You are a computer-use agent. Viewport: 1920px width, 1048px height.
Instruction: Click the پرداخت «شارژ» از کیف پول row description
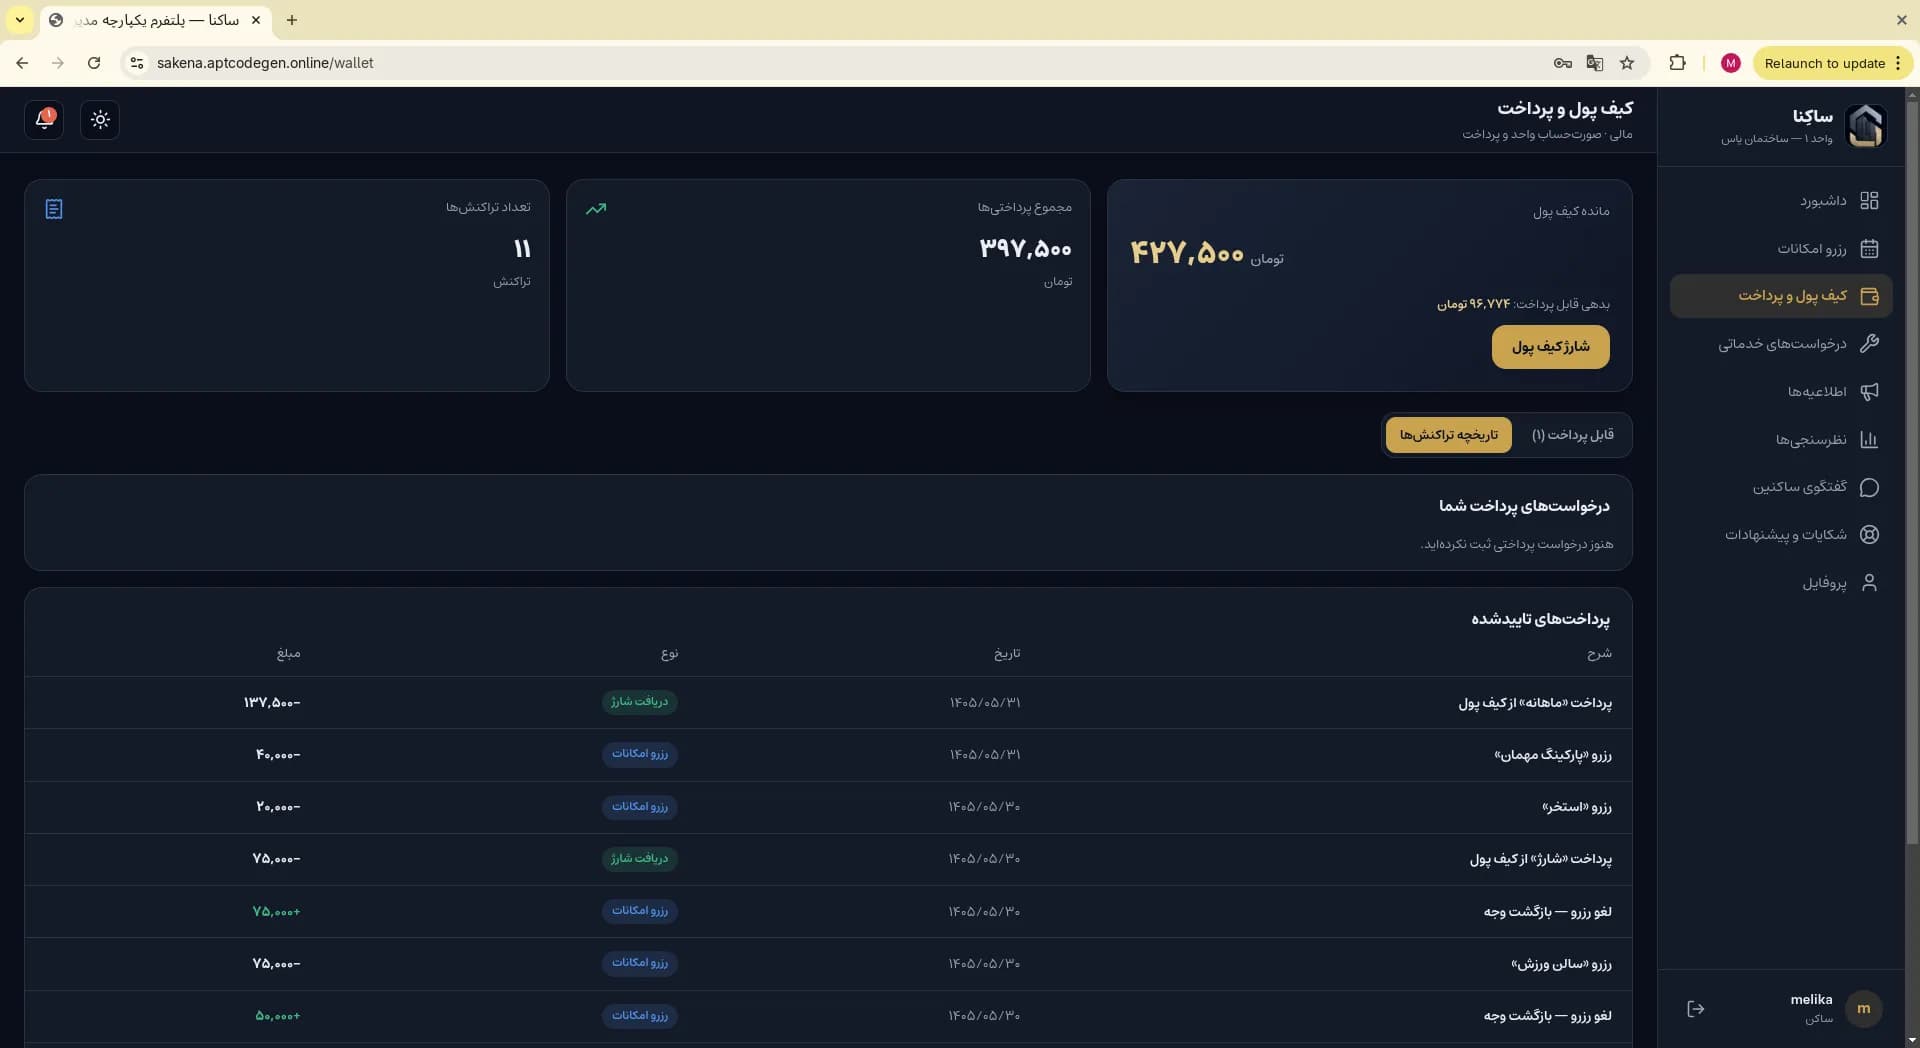click(1541, 859)
